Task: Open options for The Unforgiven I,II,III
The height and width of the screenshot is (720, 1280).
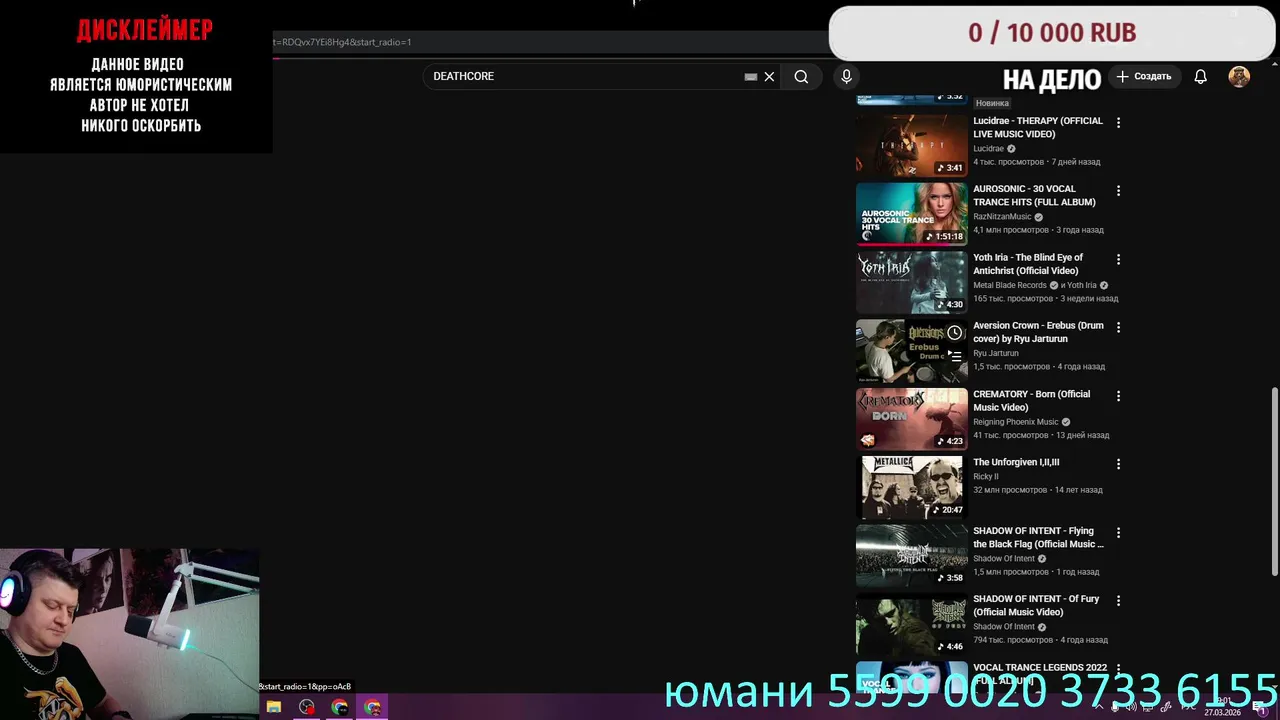Action: tap(1118, 464)
